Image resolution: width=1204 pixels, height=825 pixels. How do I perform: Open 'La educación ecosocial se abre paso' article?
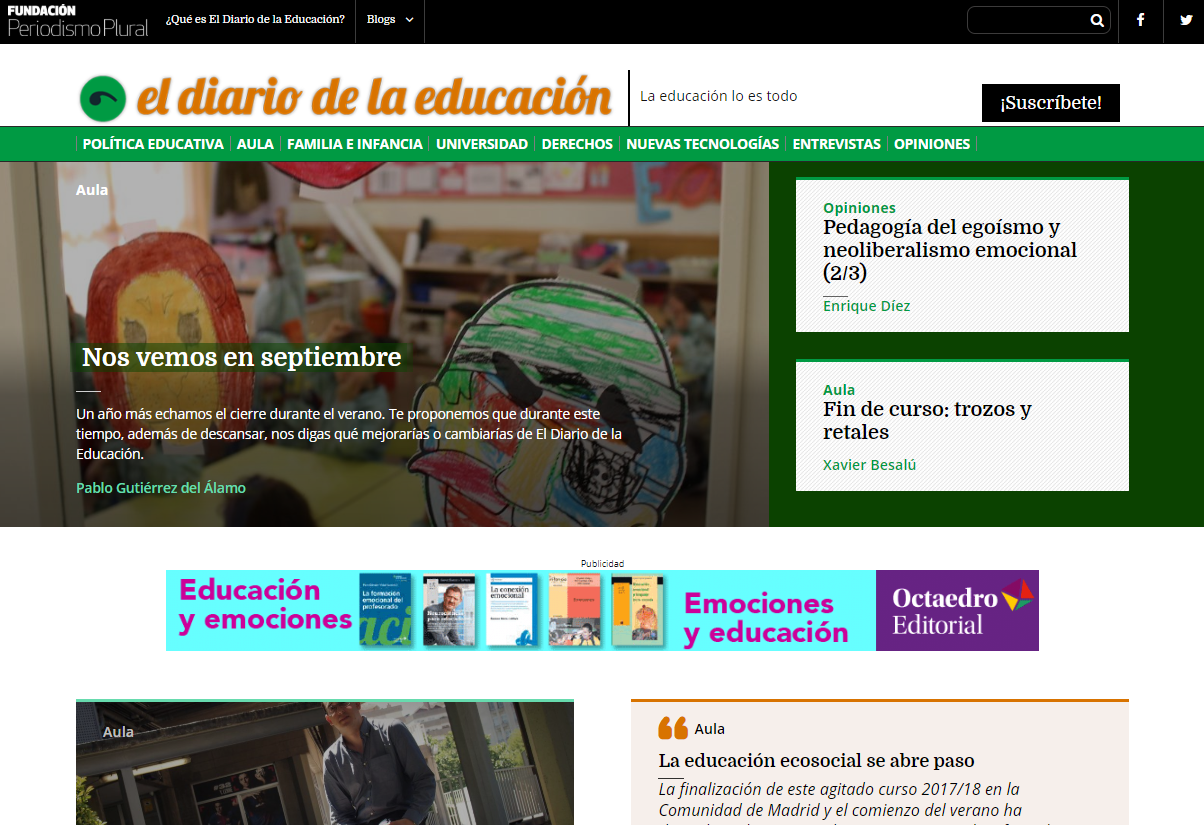tap(816, 761)
